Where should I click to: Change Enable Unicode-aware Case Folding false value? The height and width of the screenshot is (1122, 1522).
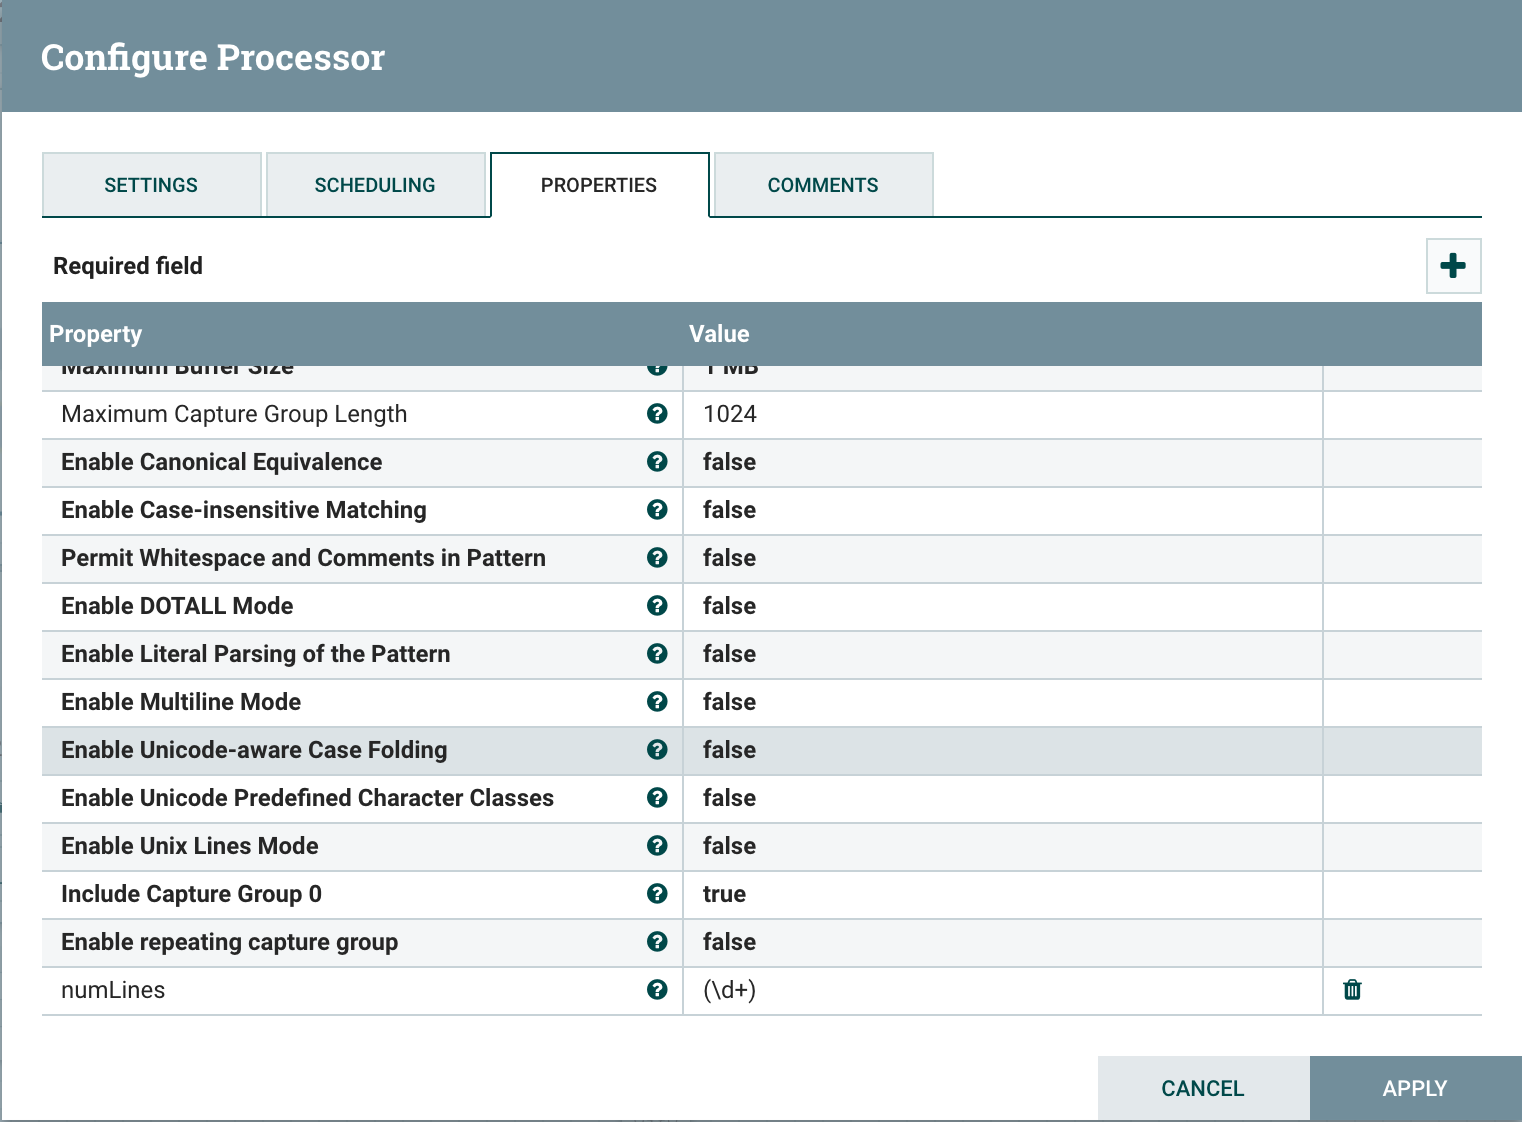coord(1000,750)
